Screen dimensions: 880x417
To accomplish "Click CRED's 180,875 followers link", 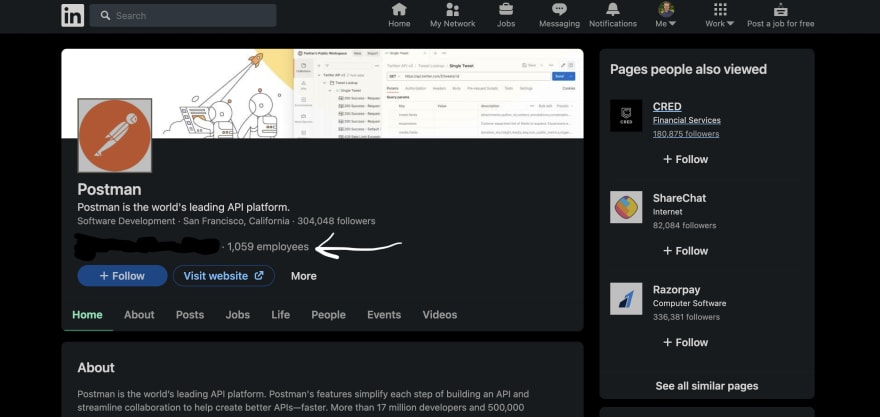I will (686, 134).
